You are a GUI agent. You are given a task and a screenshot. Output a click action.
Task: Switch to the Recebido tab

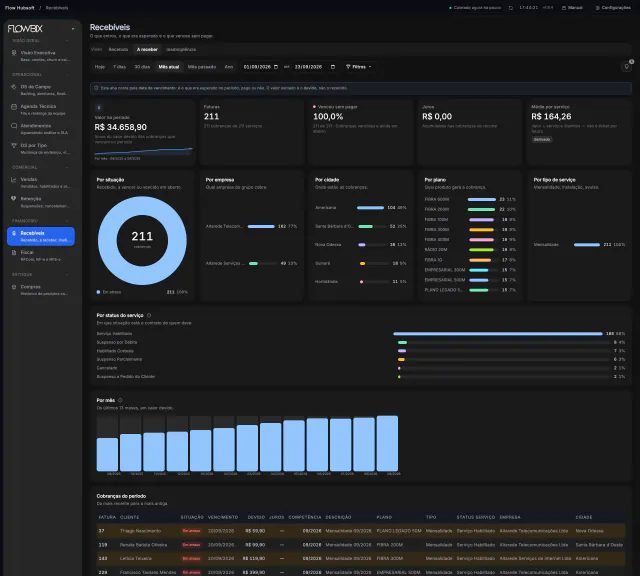point(118,49)
